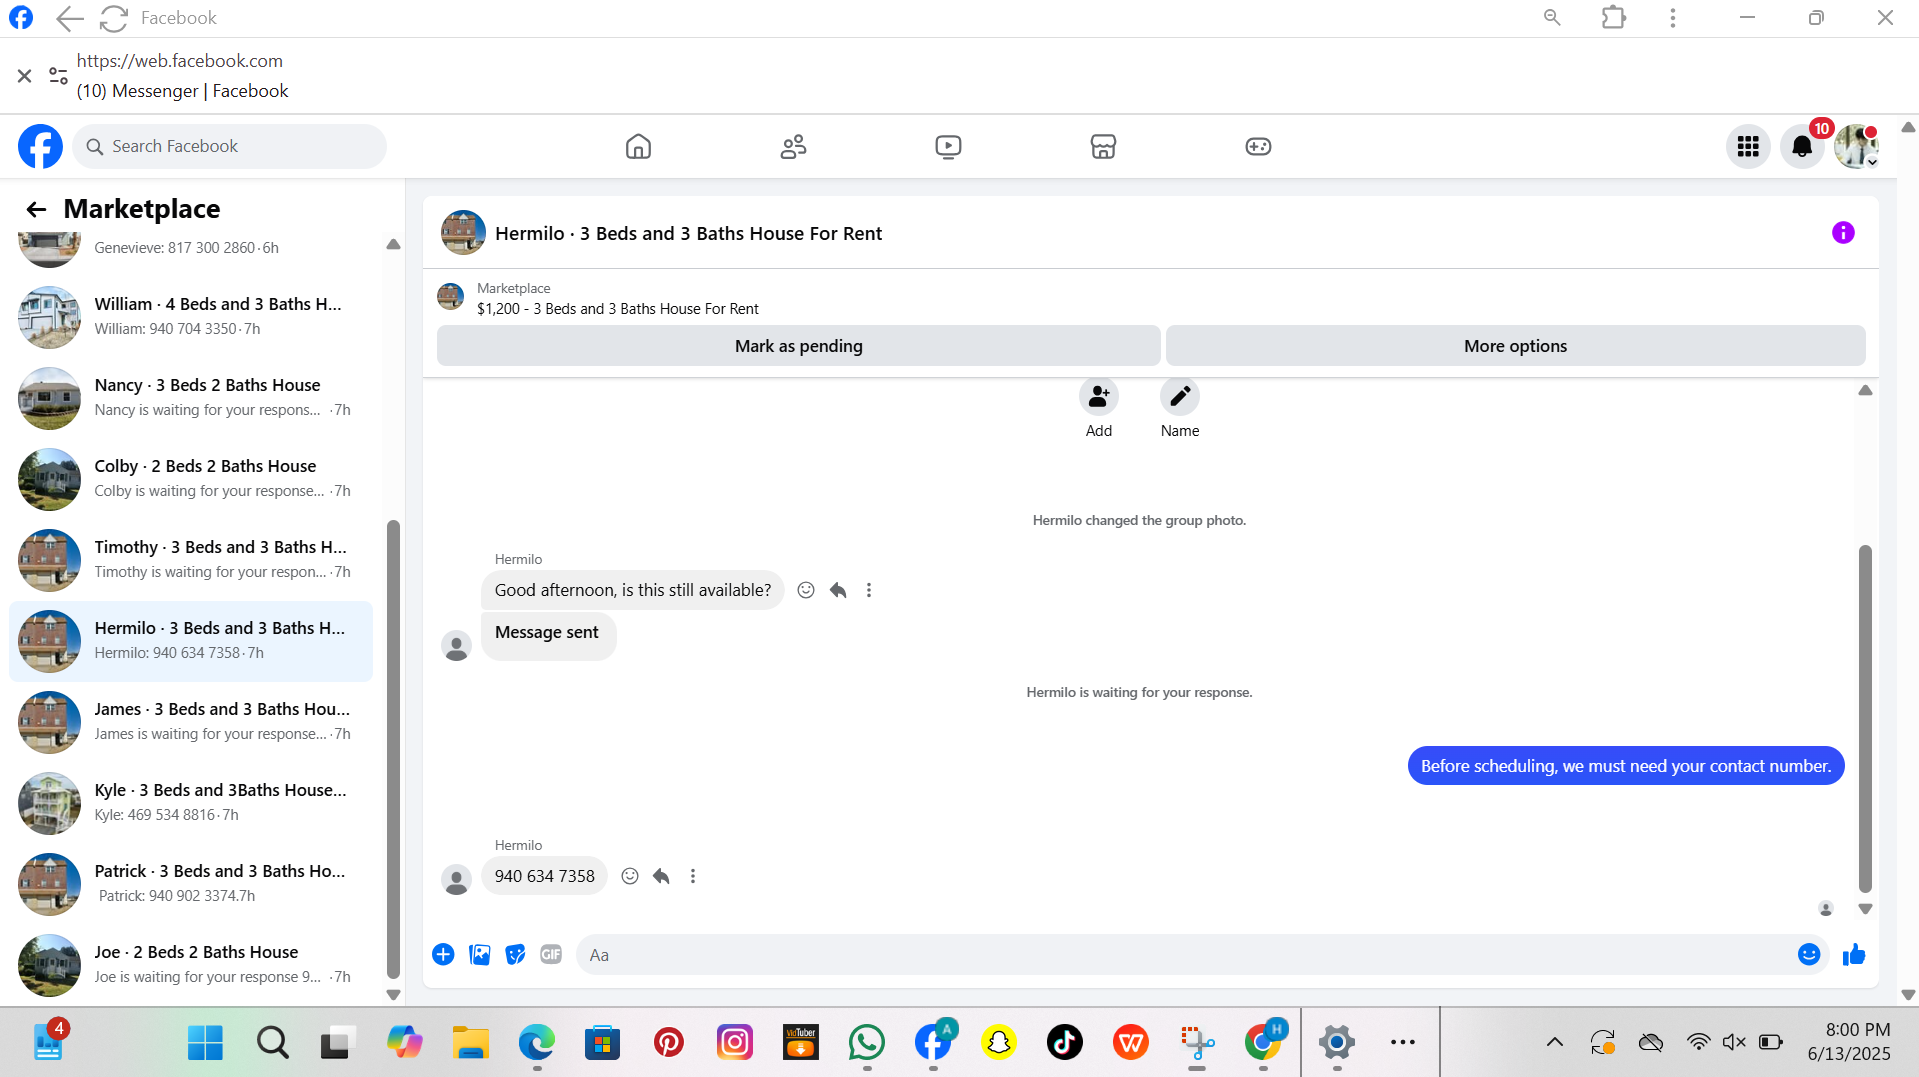Show hidden tray icons chevron

[x=1555, y=1043]
